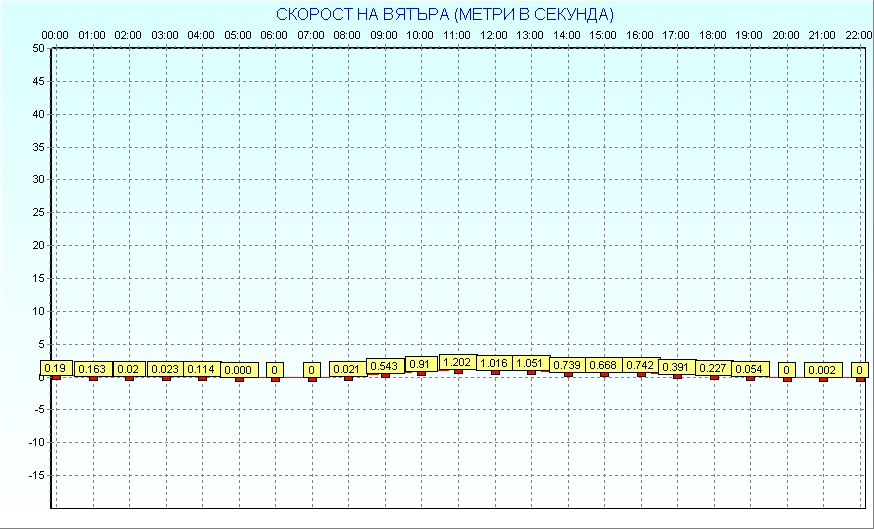Click the 0.002 value label

[823, 370]
